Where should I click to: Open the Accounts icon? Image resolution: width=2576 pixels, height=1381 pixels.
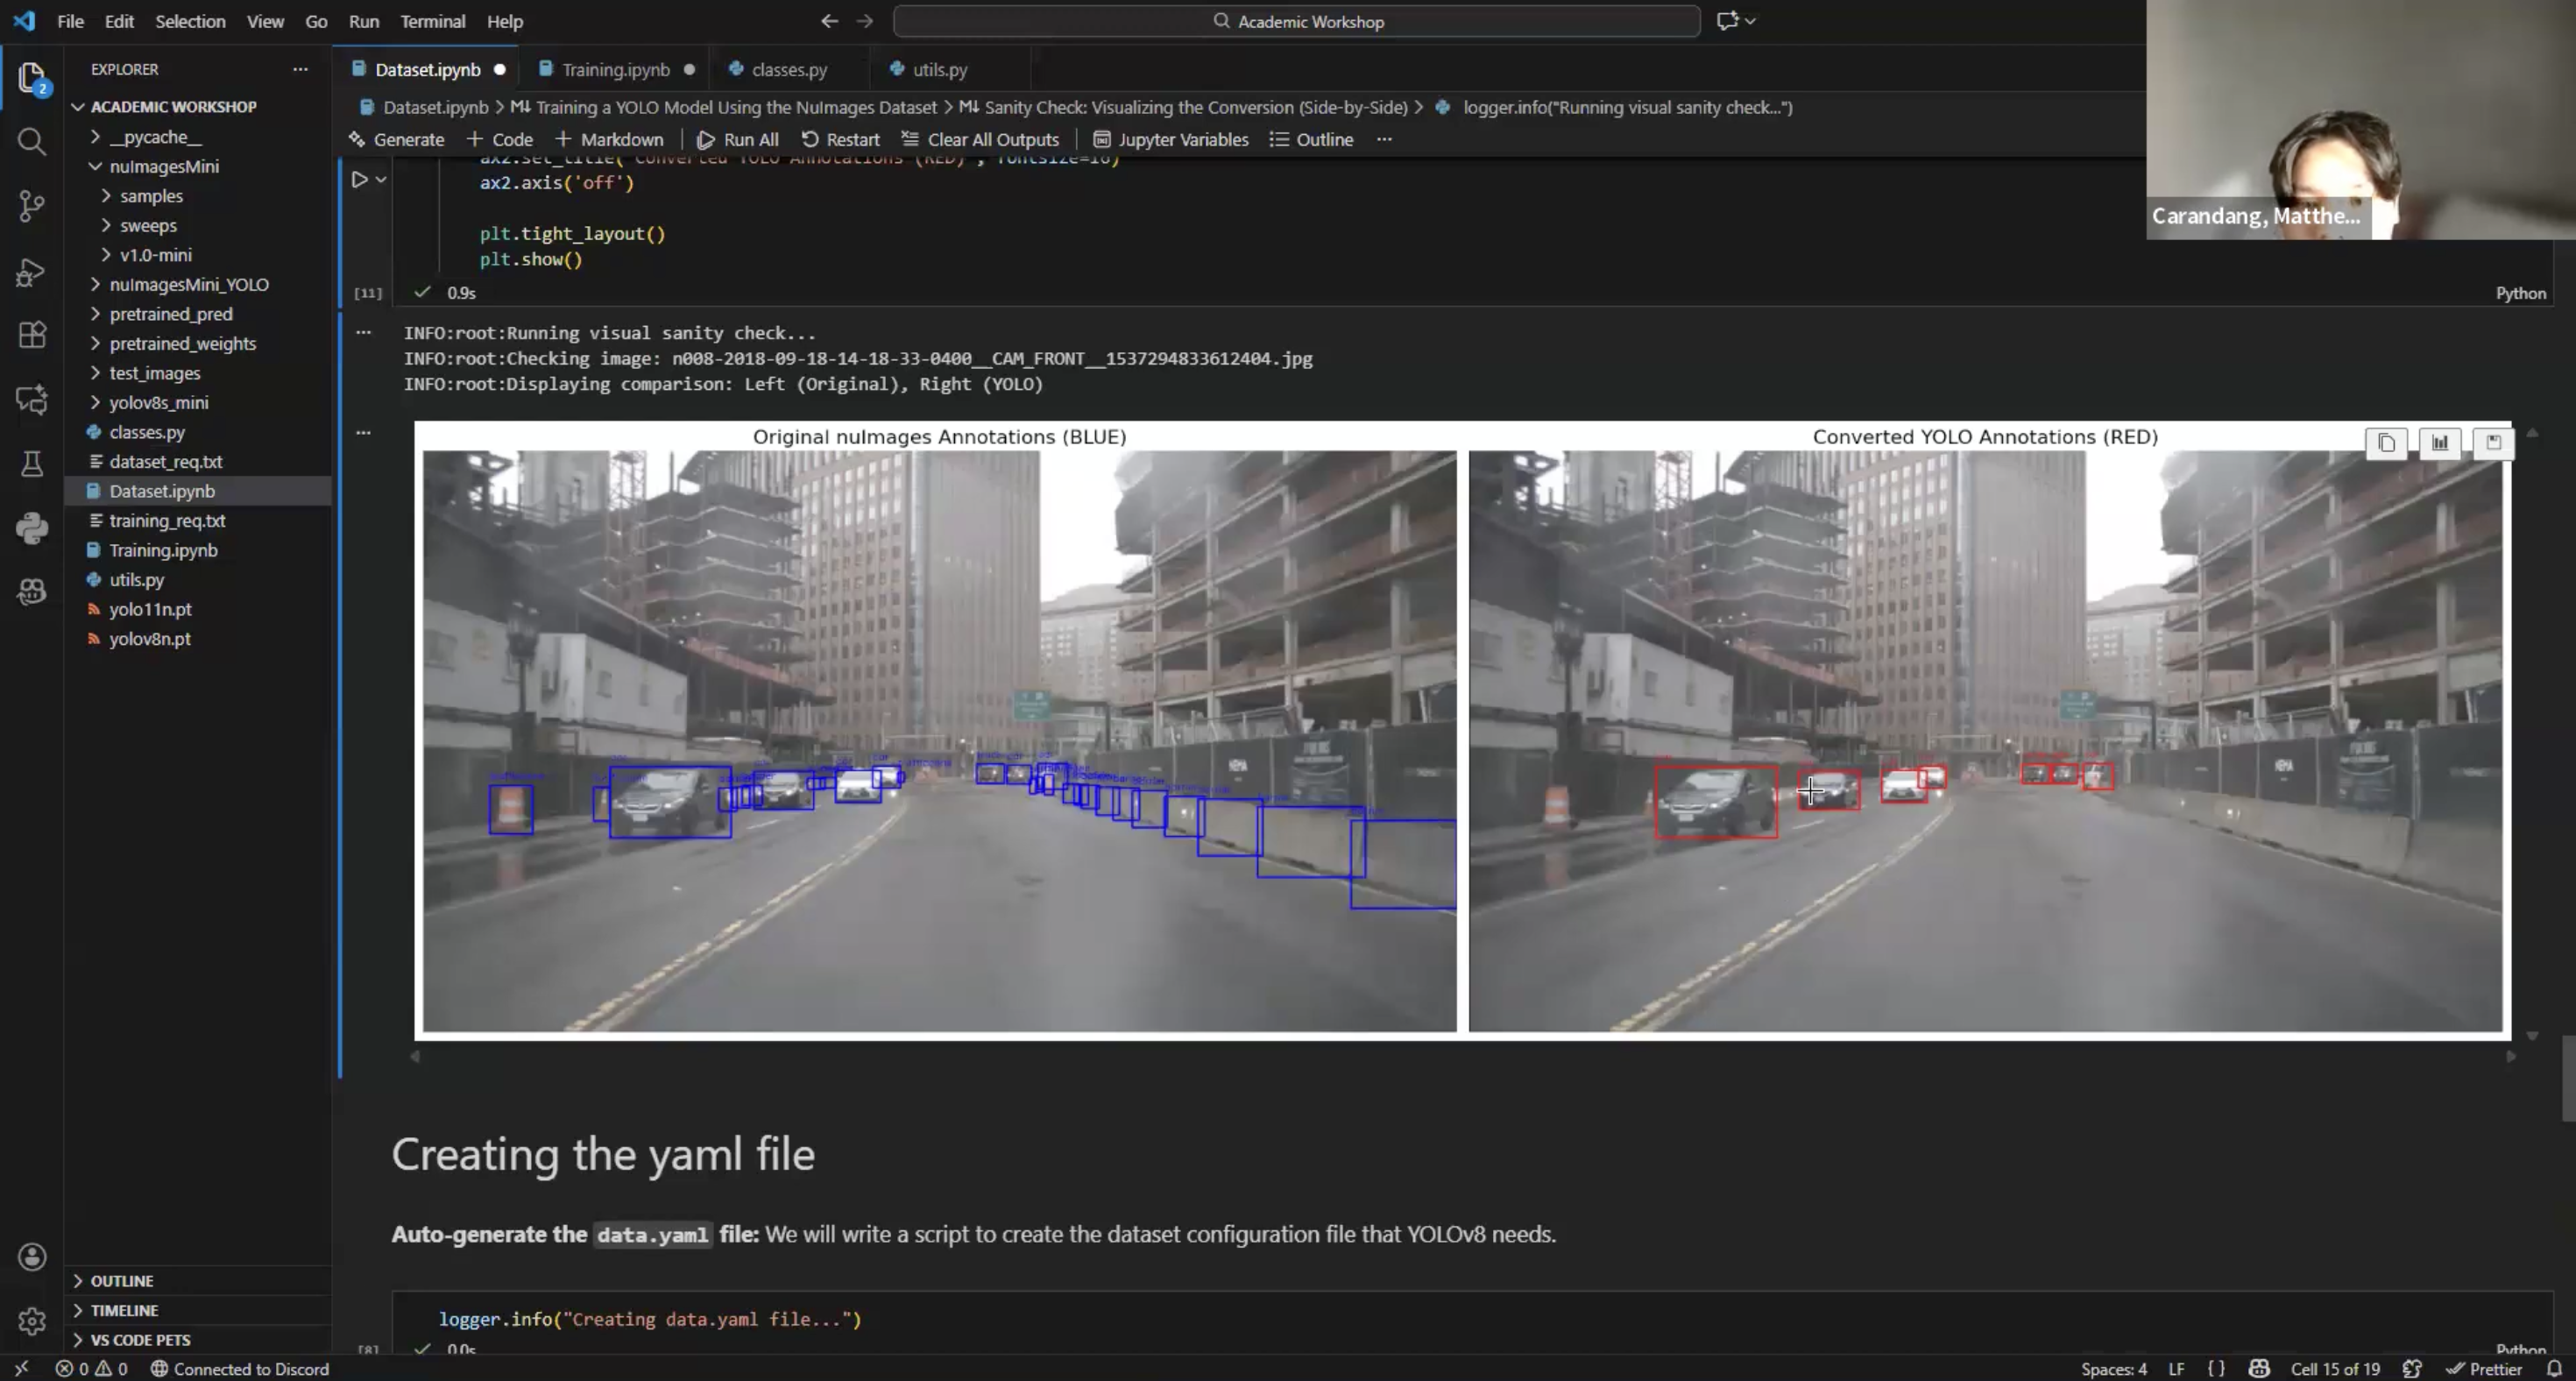pyautogui.click(x=32, y=1256)
